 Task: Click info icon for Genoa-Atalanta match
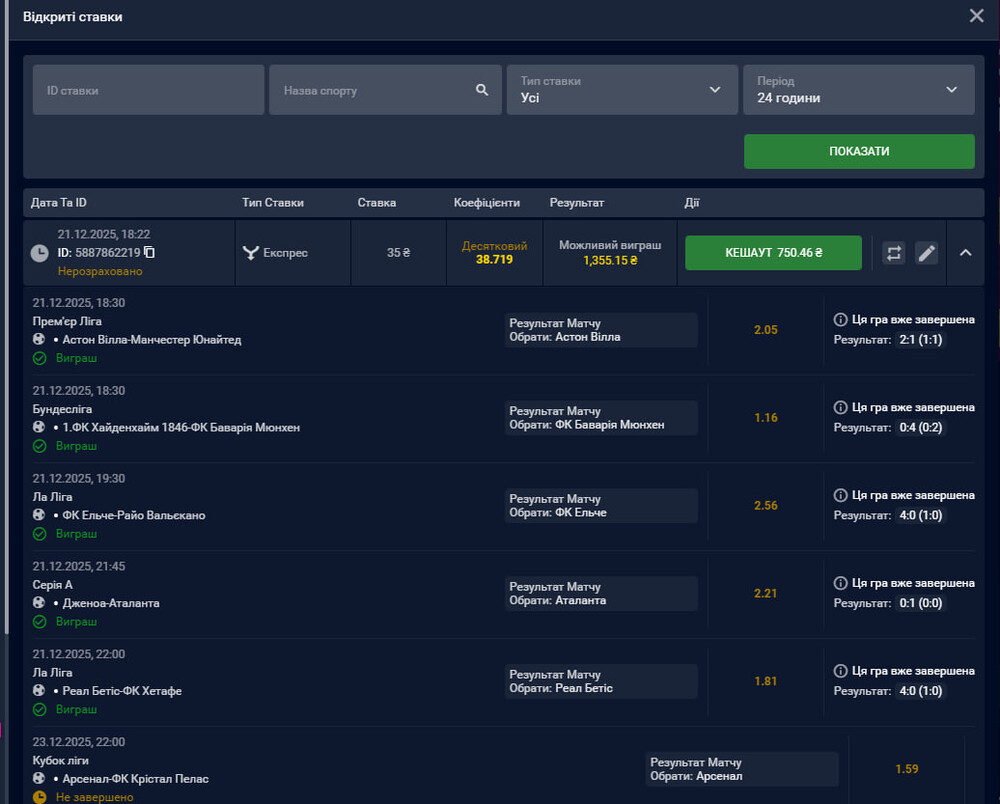point(840,584)
